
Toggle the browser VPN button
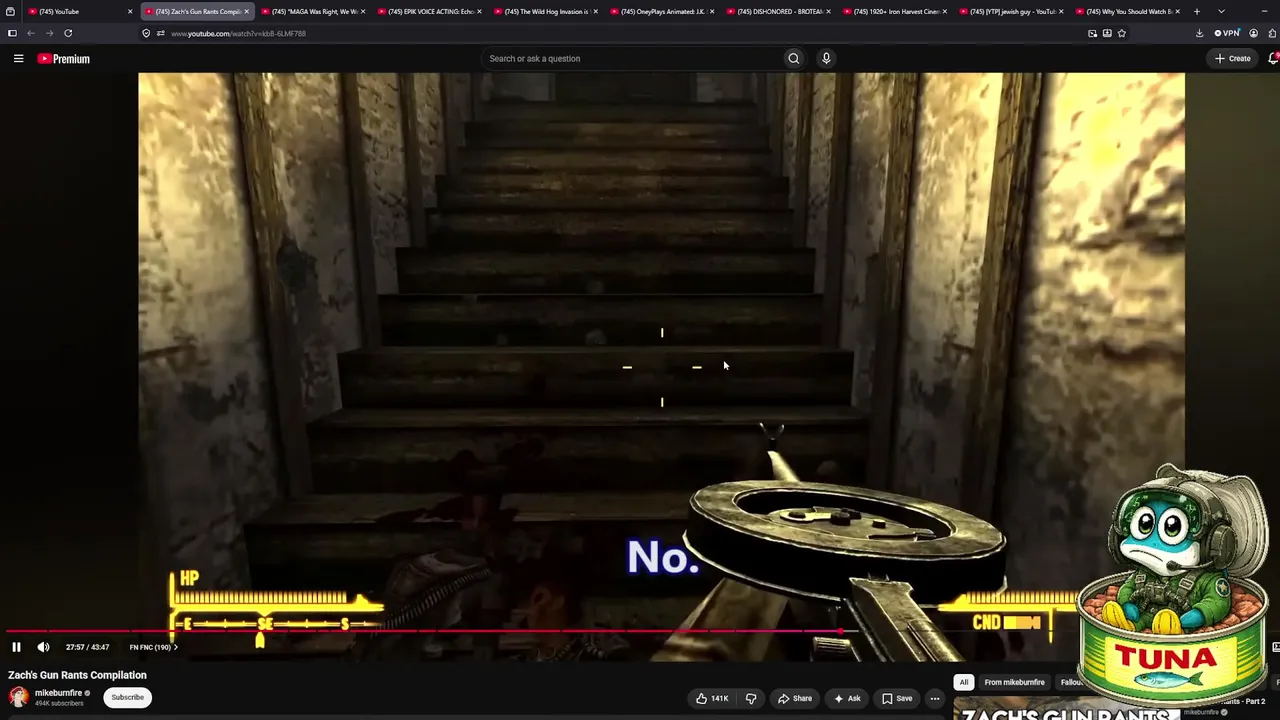coord(1226,33)
